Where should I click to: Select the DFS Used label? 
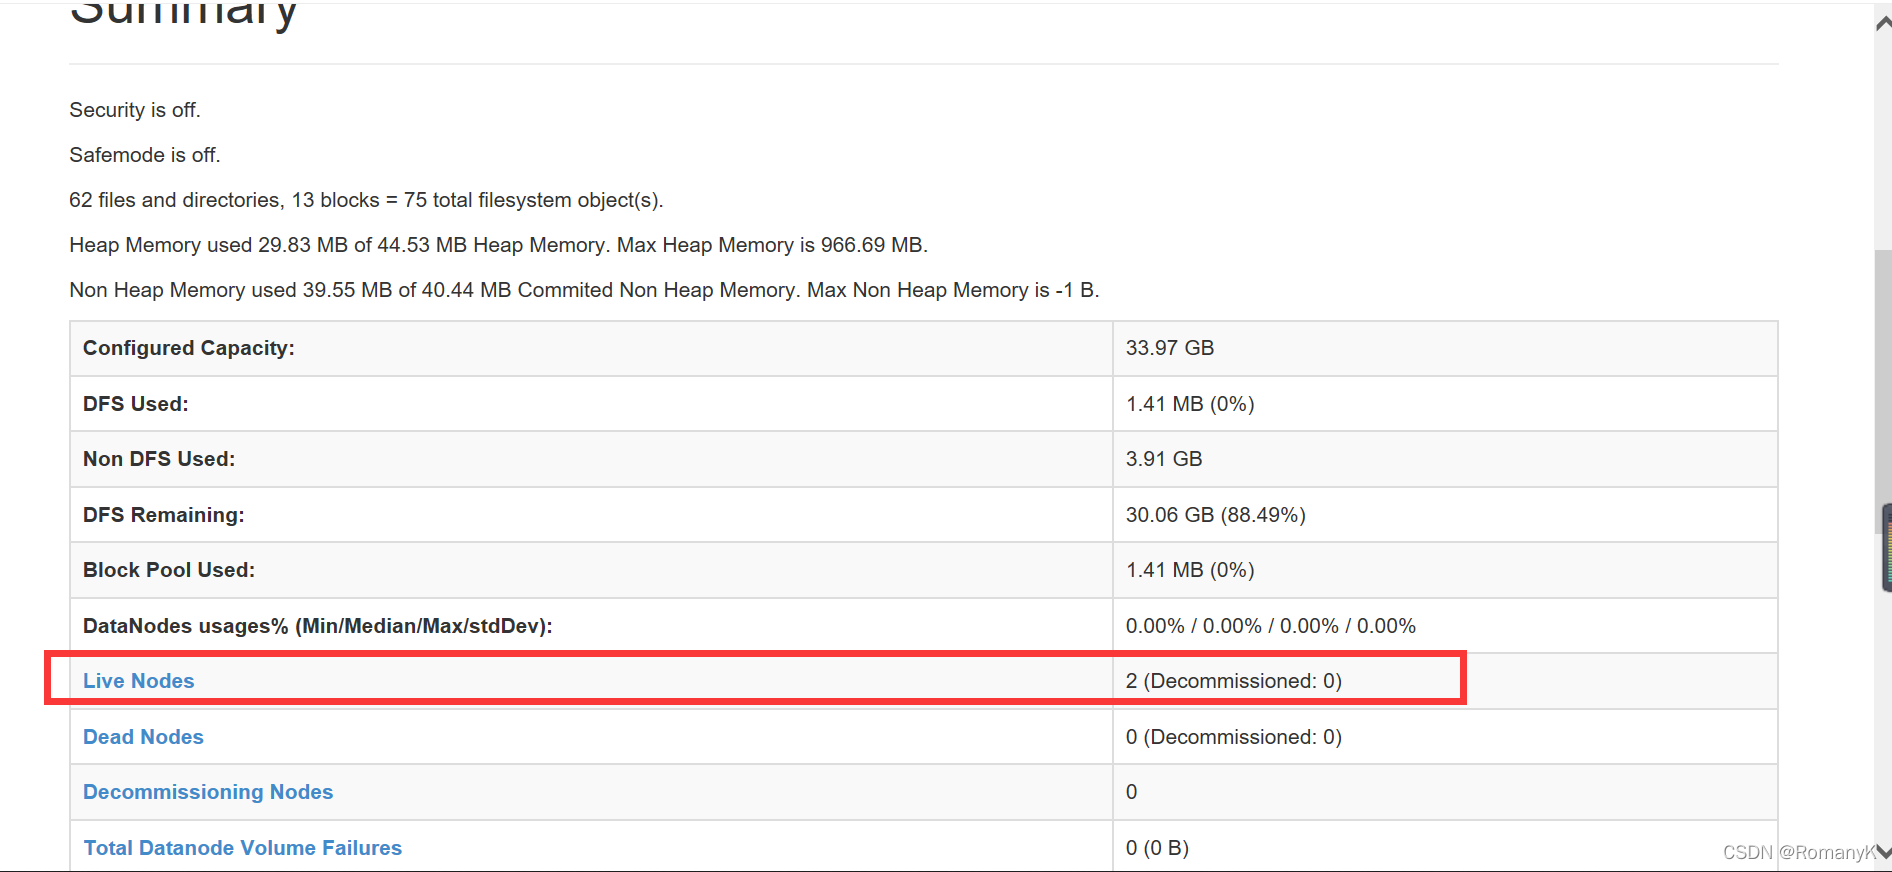pyautogui.click(x=136, y=404)
